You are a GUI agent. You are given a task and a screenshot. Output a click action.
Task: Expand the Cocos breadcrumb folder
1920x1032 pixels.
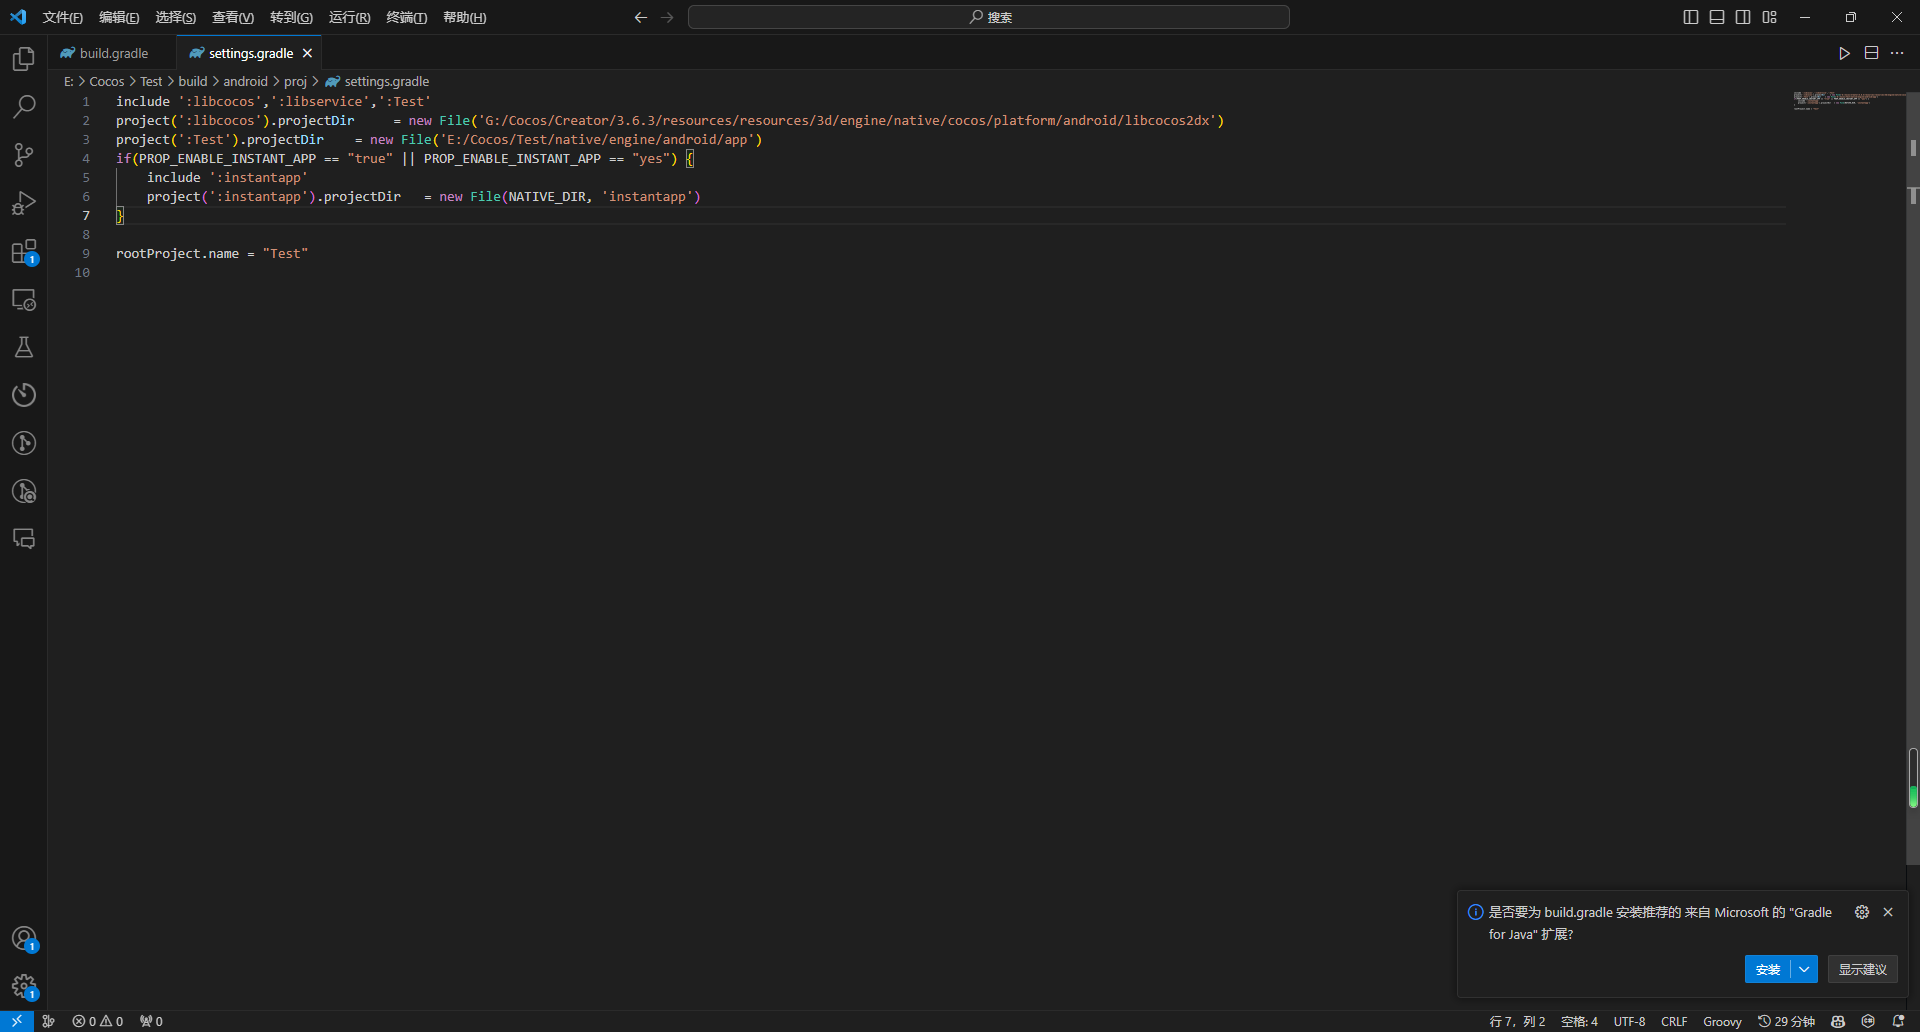[107, 81]
